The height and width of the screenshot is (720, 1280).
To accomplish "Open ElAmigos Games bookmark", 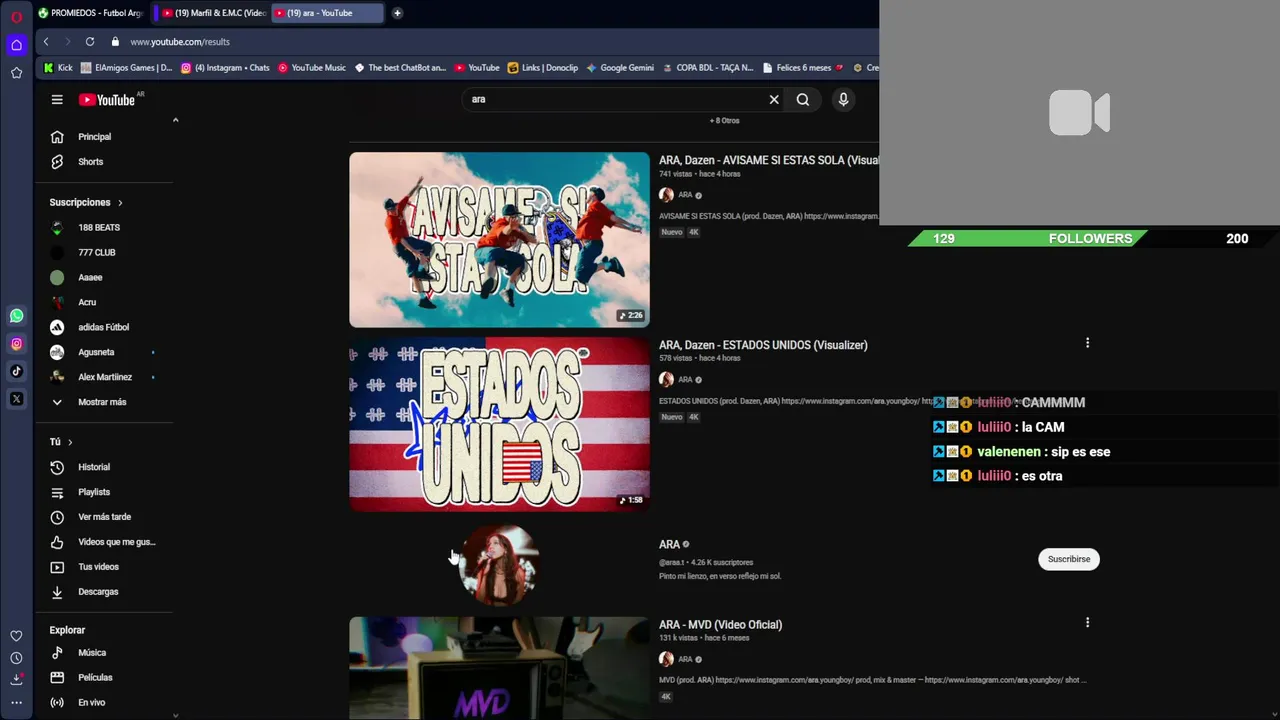I will [126, 68].
